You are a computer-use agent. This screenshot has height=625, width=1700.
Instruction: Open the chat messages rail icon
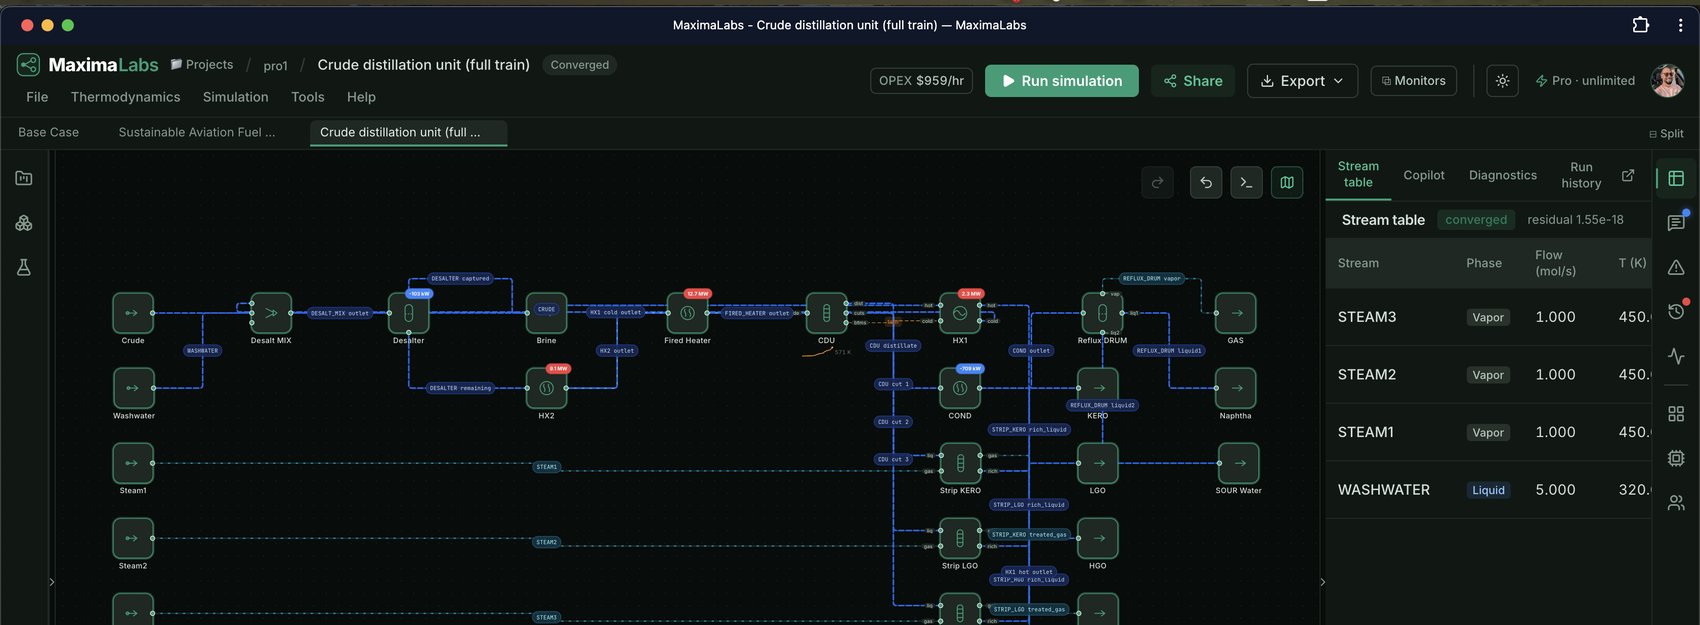tap(1676, 223)
